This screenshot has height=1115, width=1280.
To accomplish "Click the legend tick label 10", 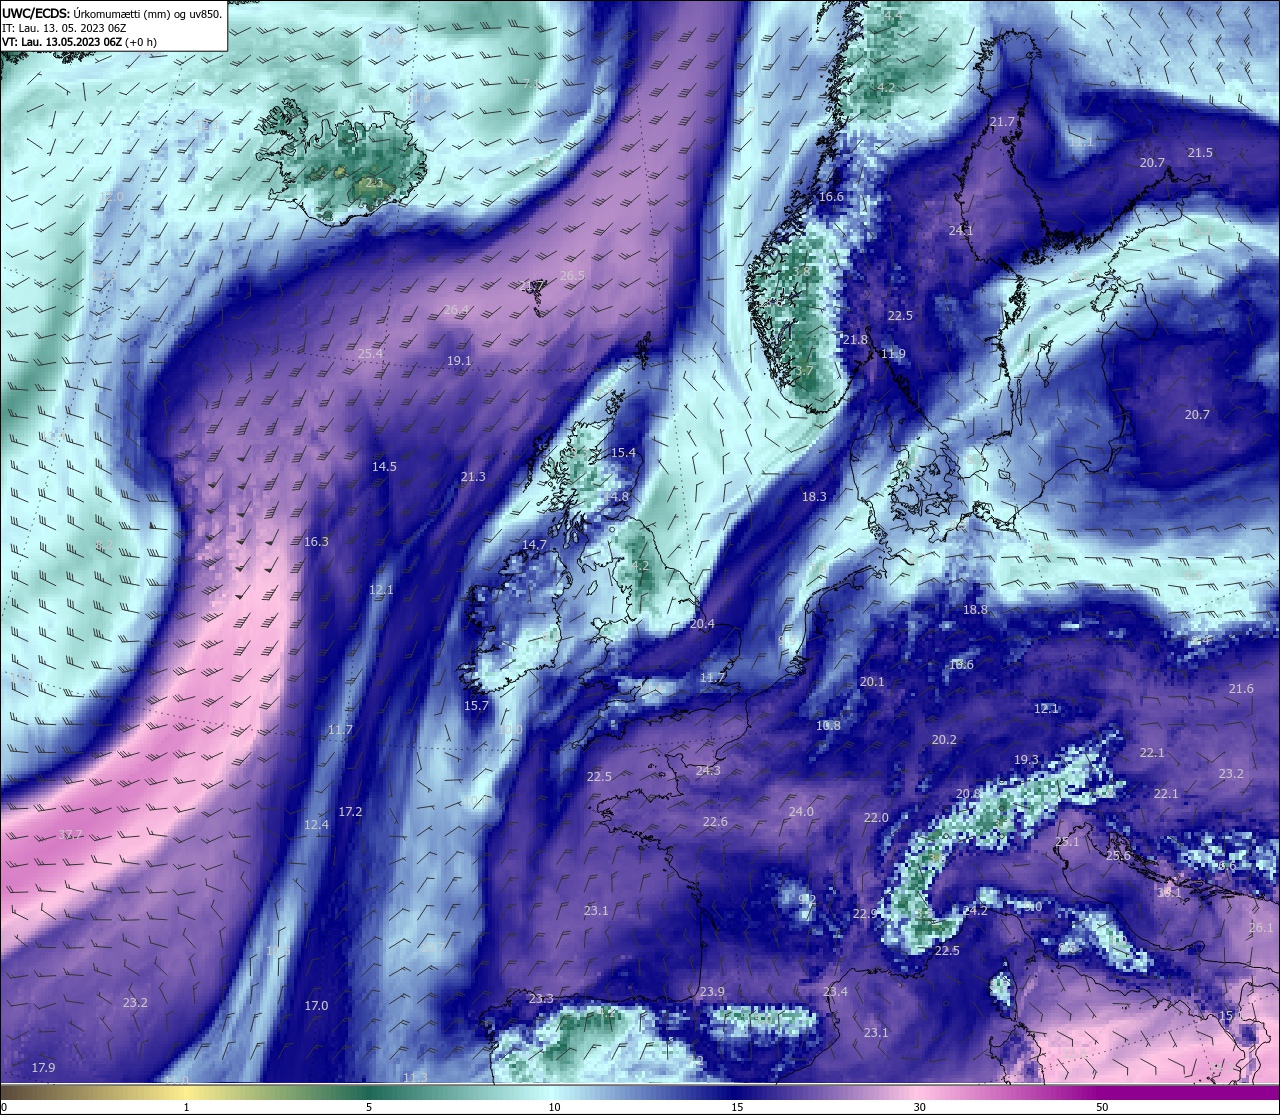I will coord(554,1107).
